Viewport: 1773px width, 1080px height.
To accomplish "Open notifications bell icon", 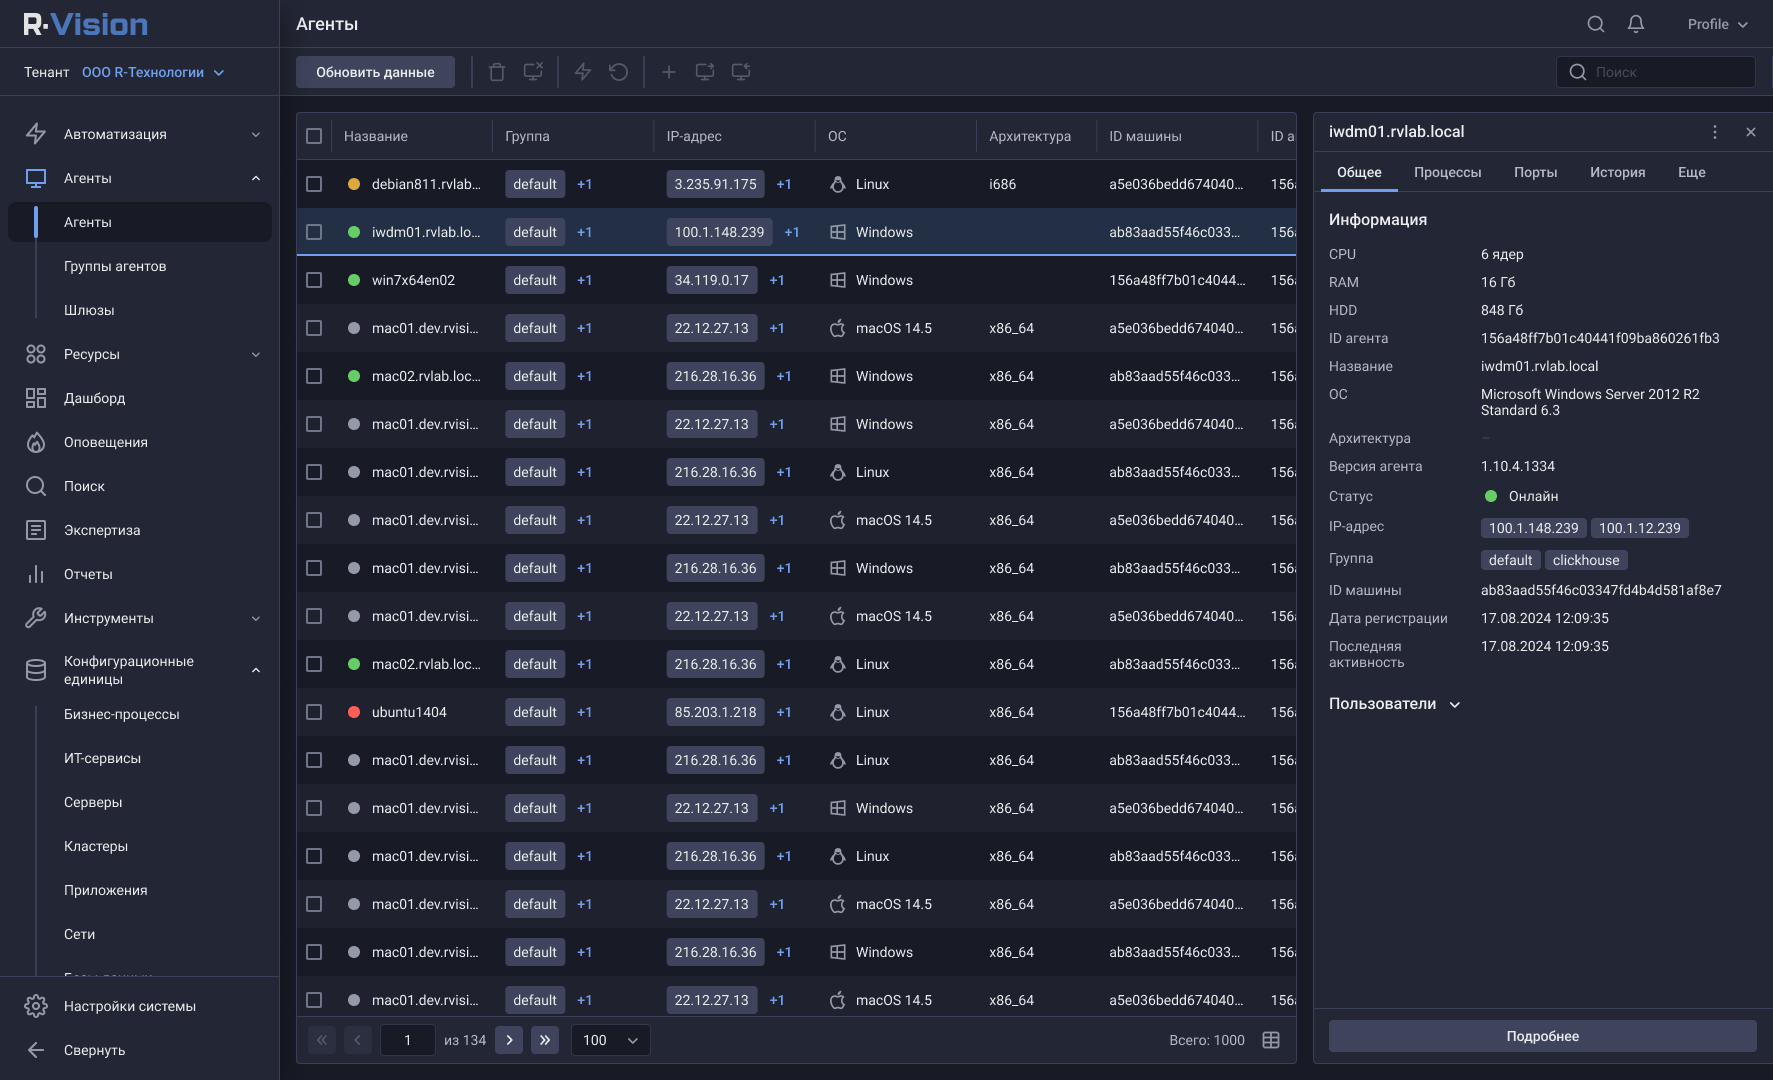I will 1636,24.
